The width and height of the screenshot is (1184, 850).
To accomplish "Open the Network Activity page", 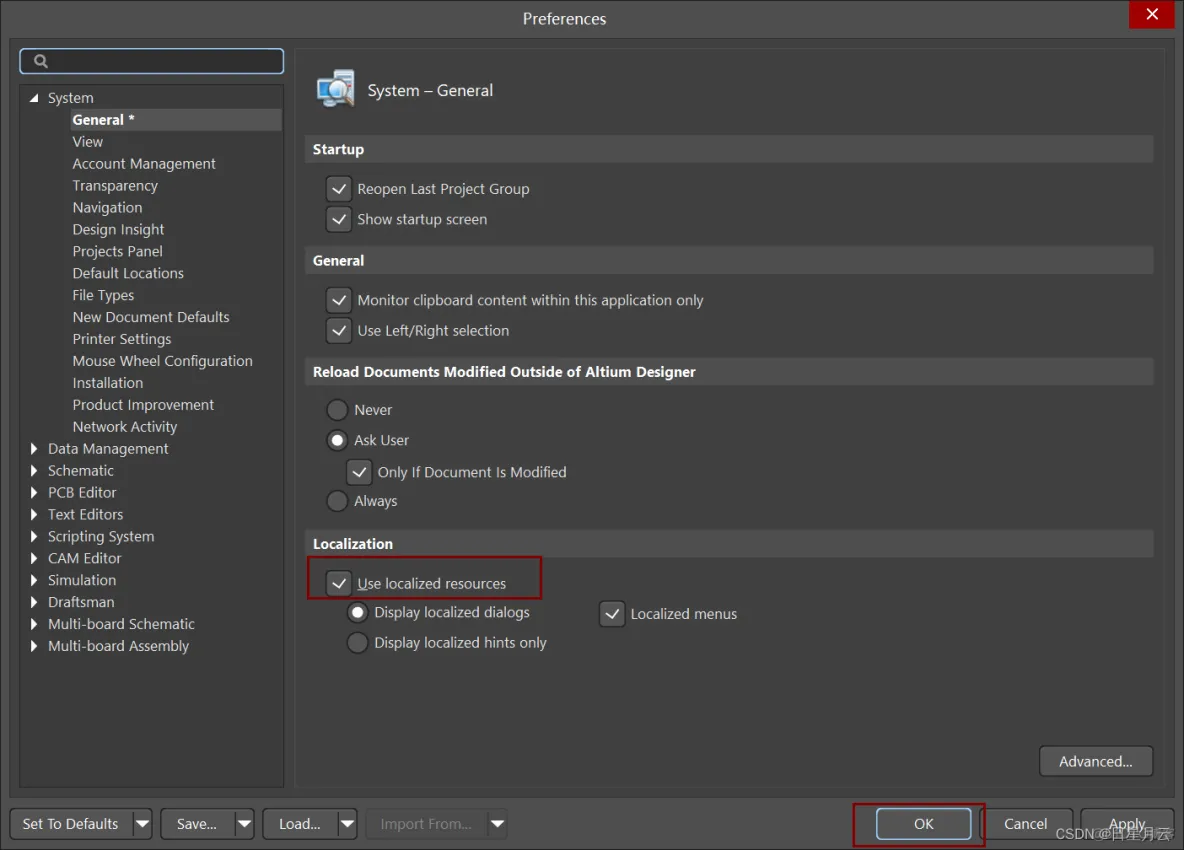I will (x=125, y=427).
